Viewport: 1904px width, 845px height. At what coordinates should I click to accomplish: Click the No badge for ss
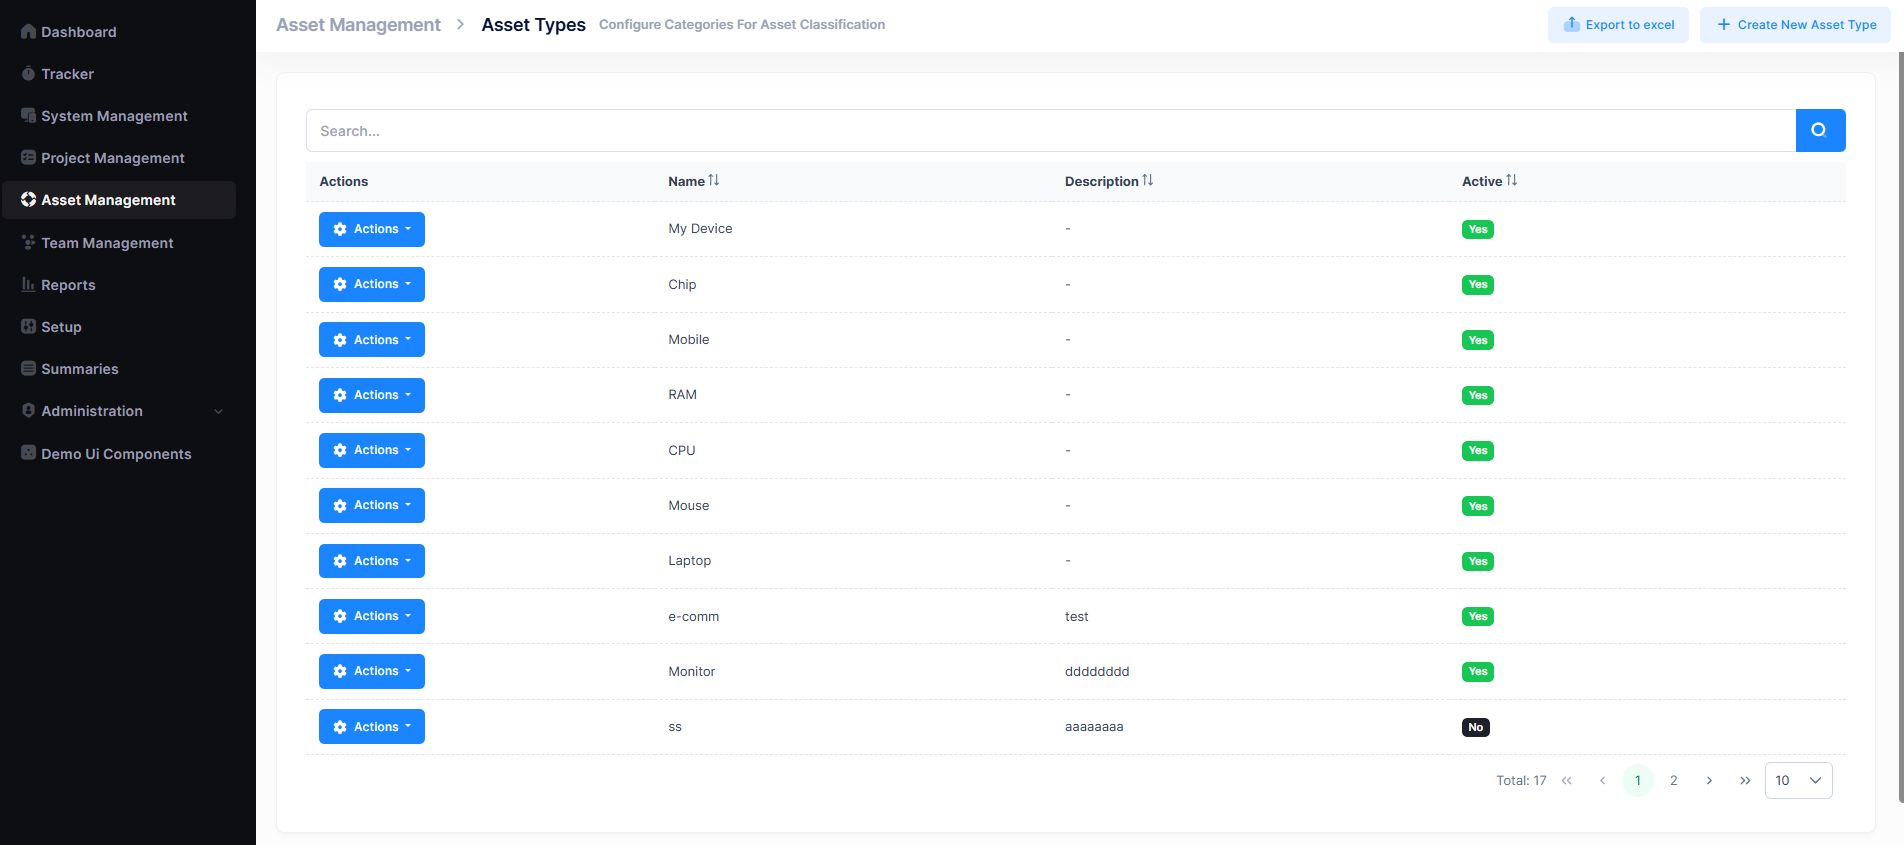1476,727
